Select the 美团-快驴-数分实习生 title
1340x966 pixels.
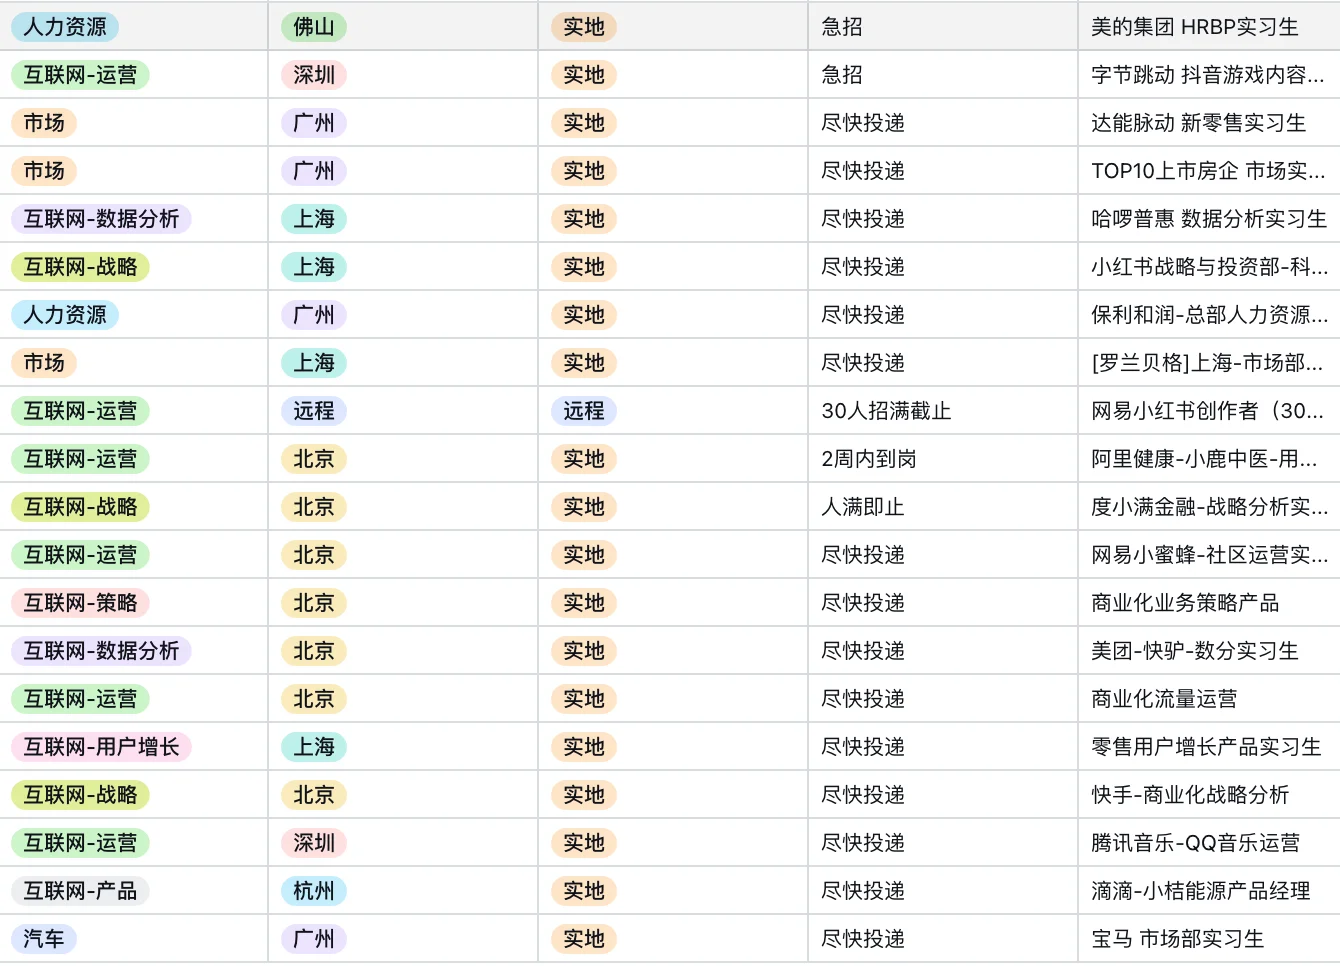coord(1194,651)
